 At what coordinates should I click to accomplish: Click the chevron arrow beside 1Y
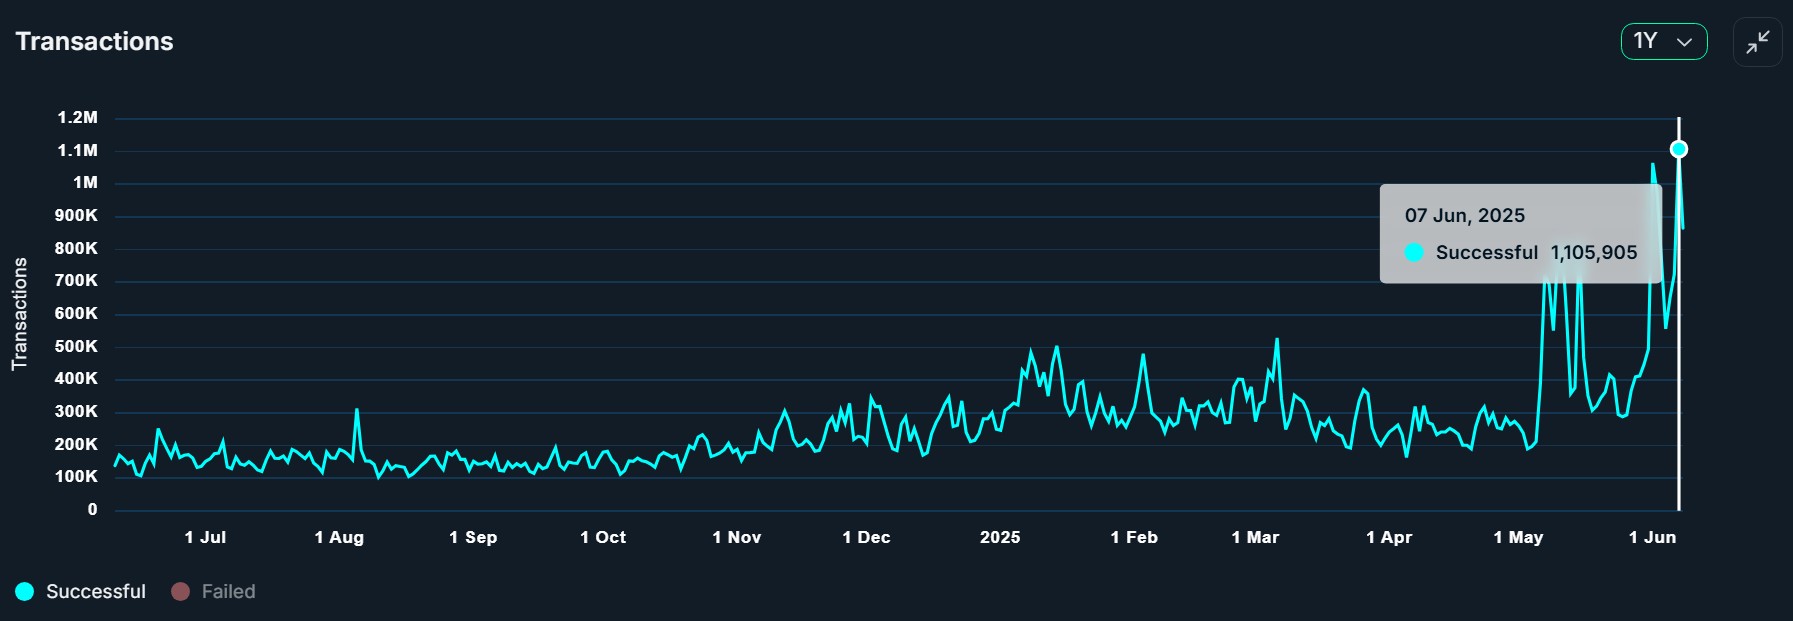[1685, 42]
